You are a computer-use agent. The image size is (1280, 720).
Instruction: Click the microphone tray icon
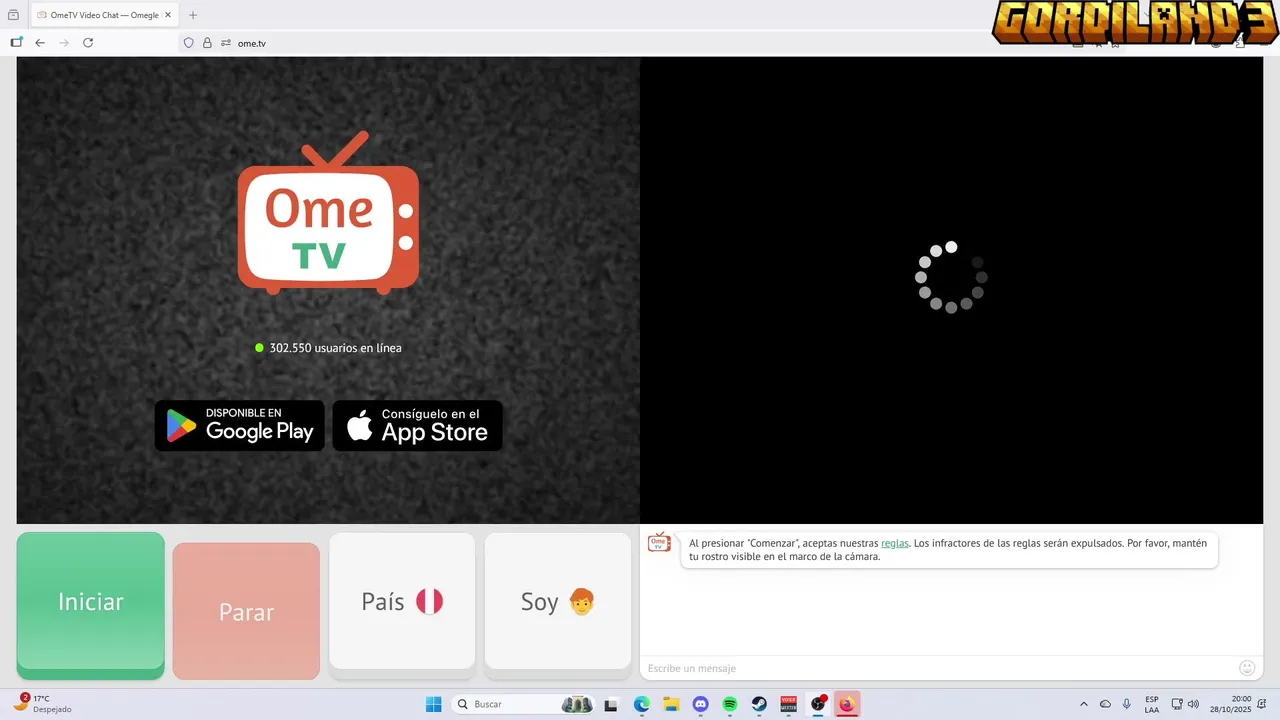pos(1127,704)
